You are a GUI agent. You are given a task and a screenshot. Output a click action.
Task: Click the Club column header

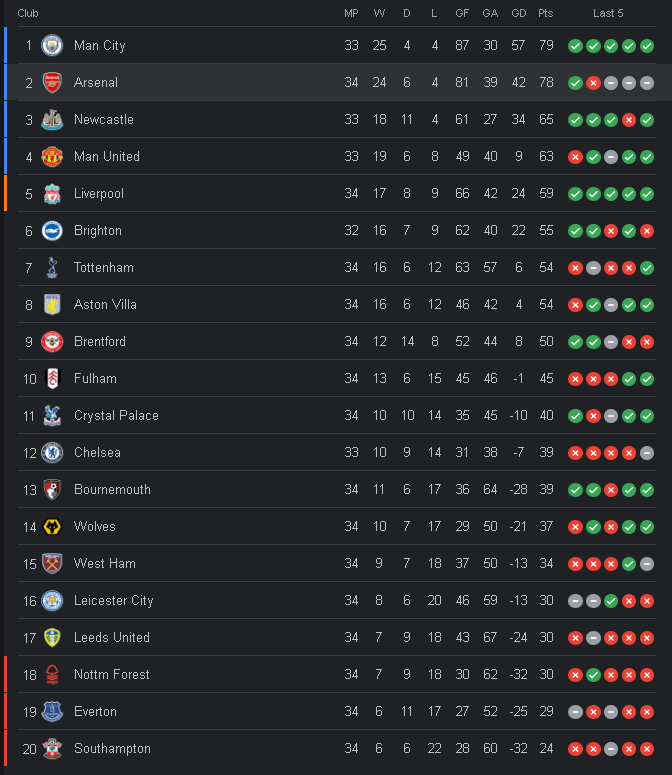pyautogui.click(x=28, y=13)
